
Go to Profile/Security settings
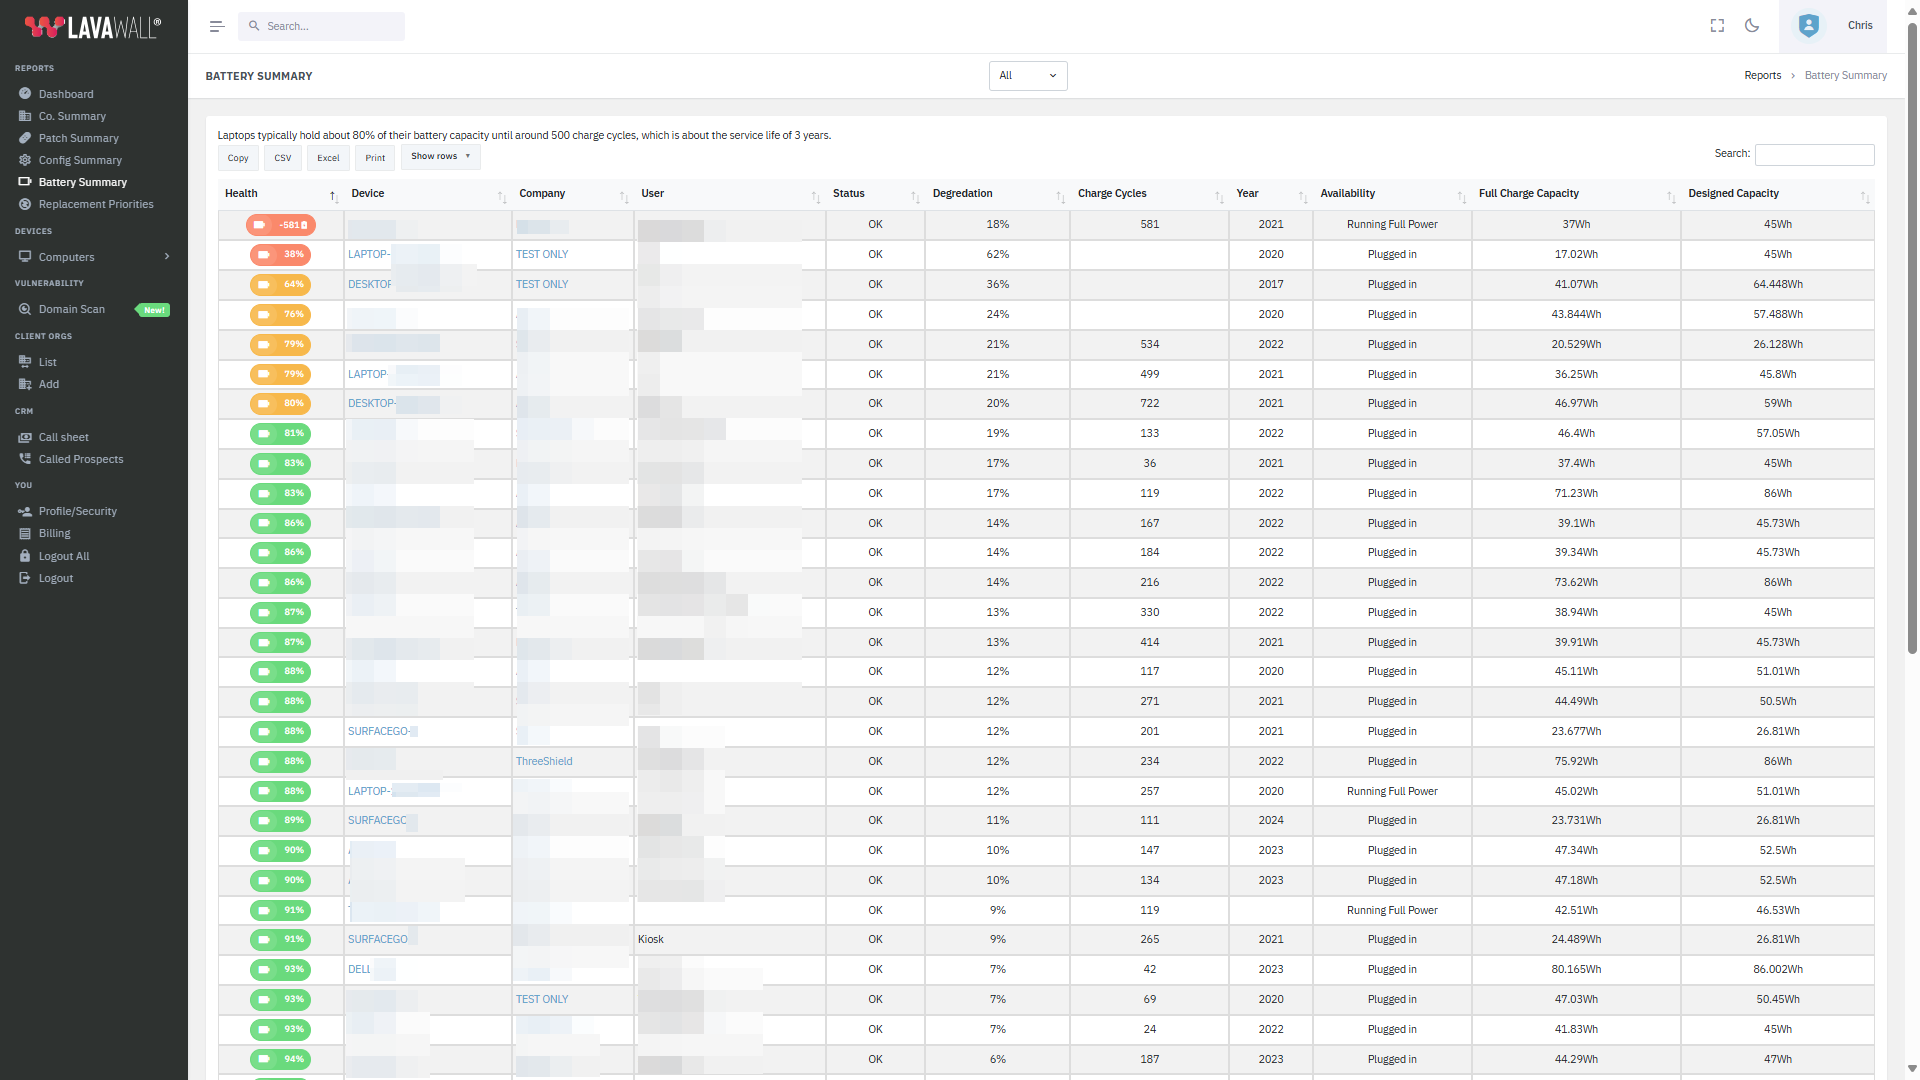point(77,511)
